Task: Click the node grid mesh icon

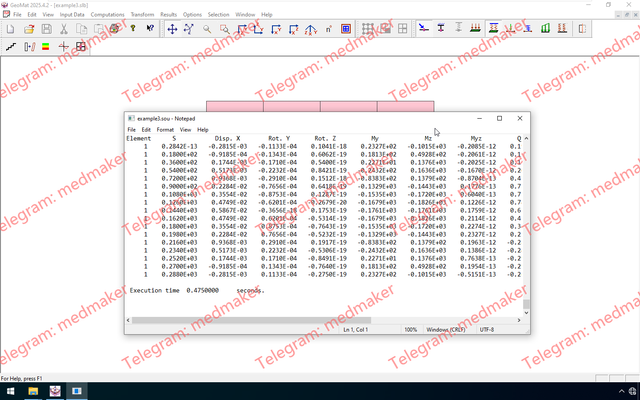Action: pyautogui.click(x=368, y=29)
